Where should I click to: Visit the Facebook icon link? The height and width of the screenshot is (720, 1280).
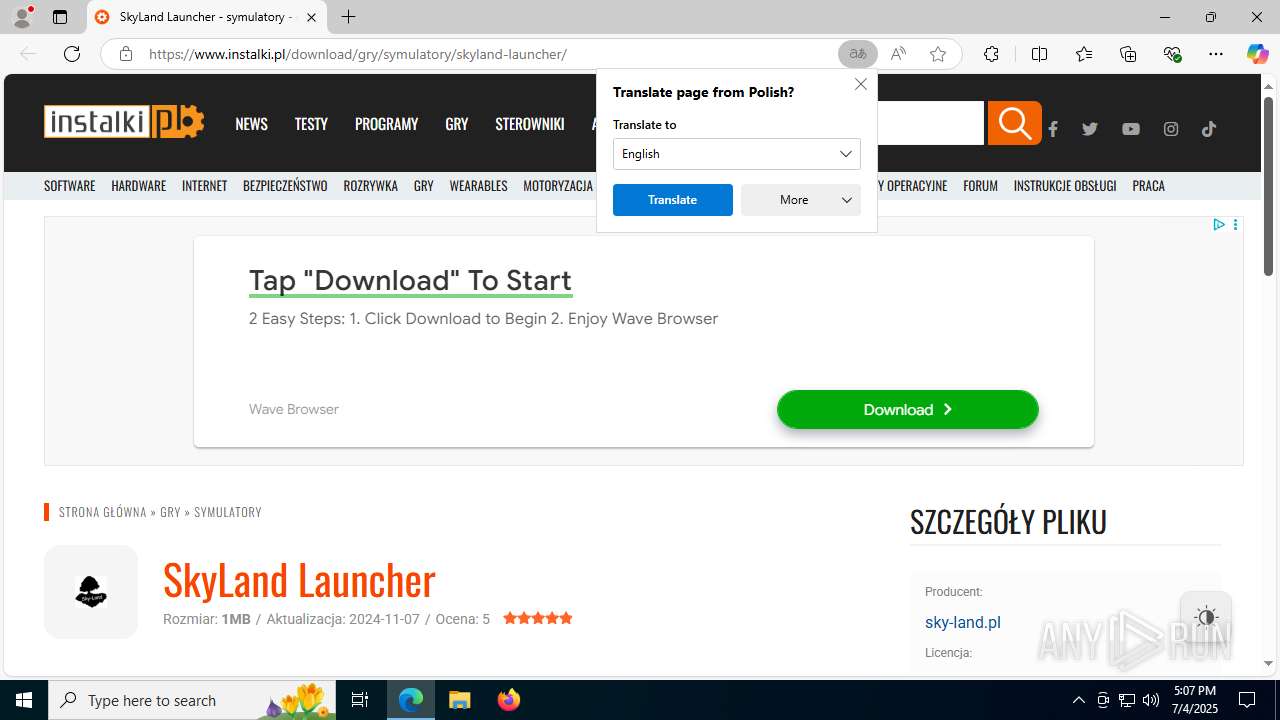pos(1053,129)
